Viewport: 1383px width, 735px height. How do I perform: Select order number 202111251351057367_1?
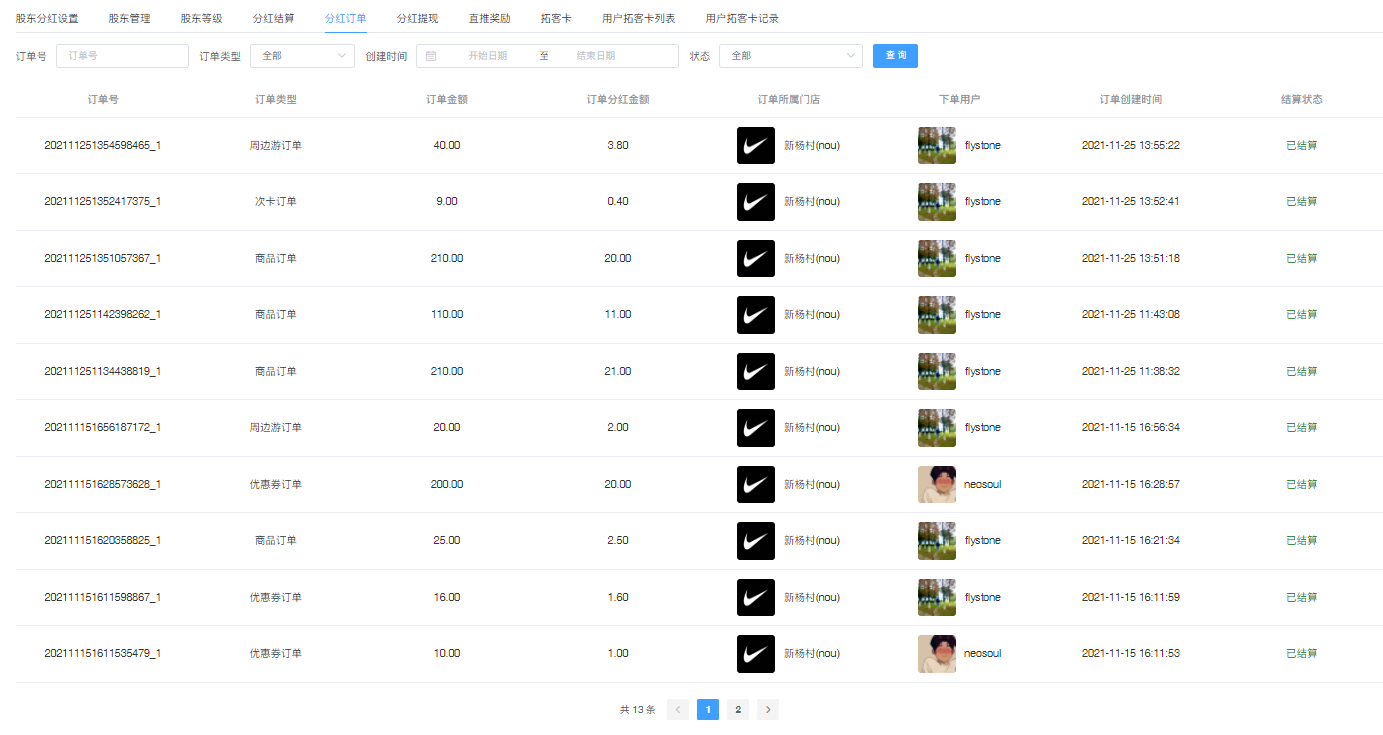pyautogui.click(x=103, y=258)
